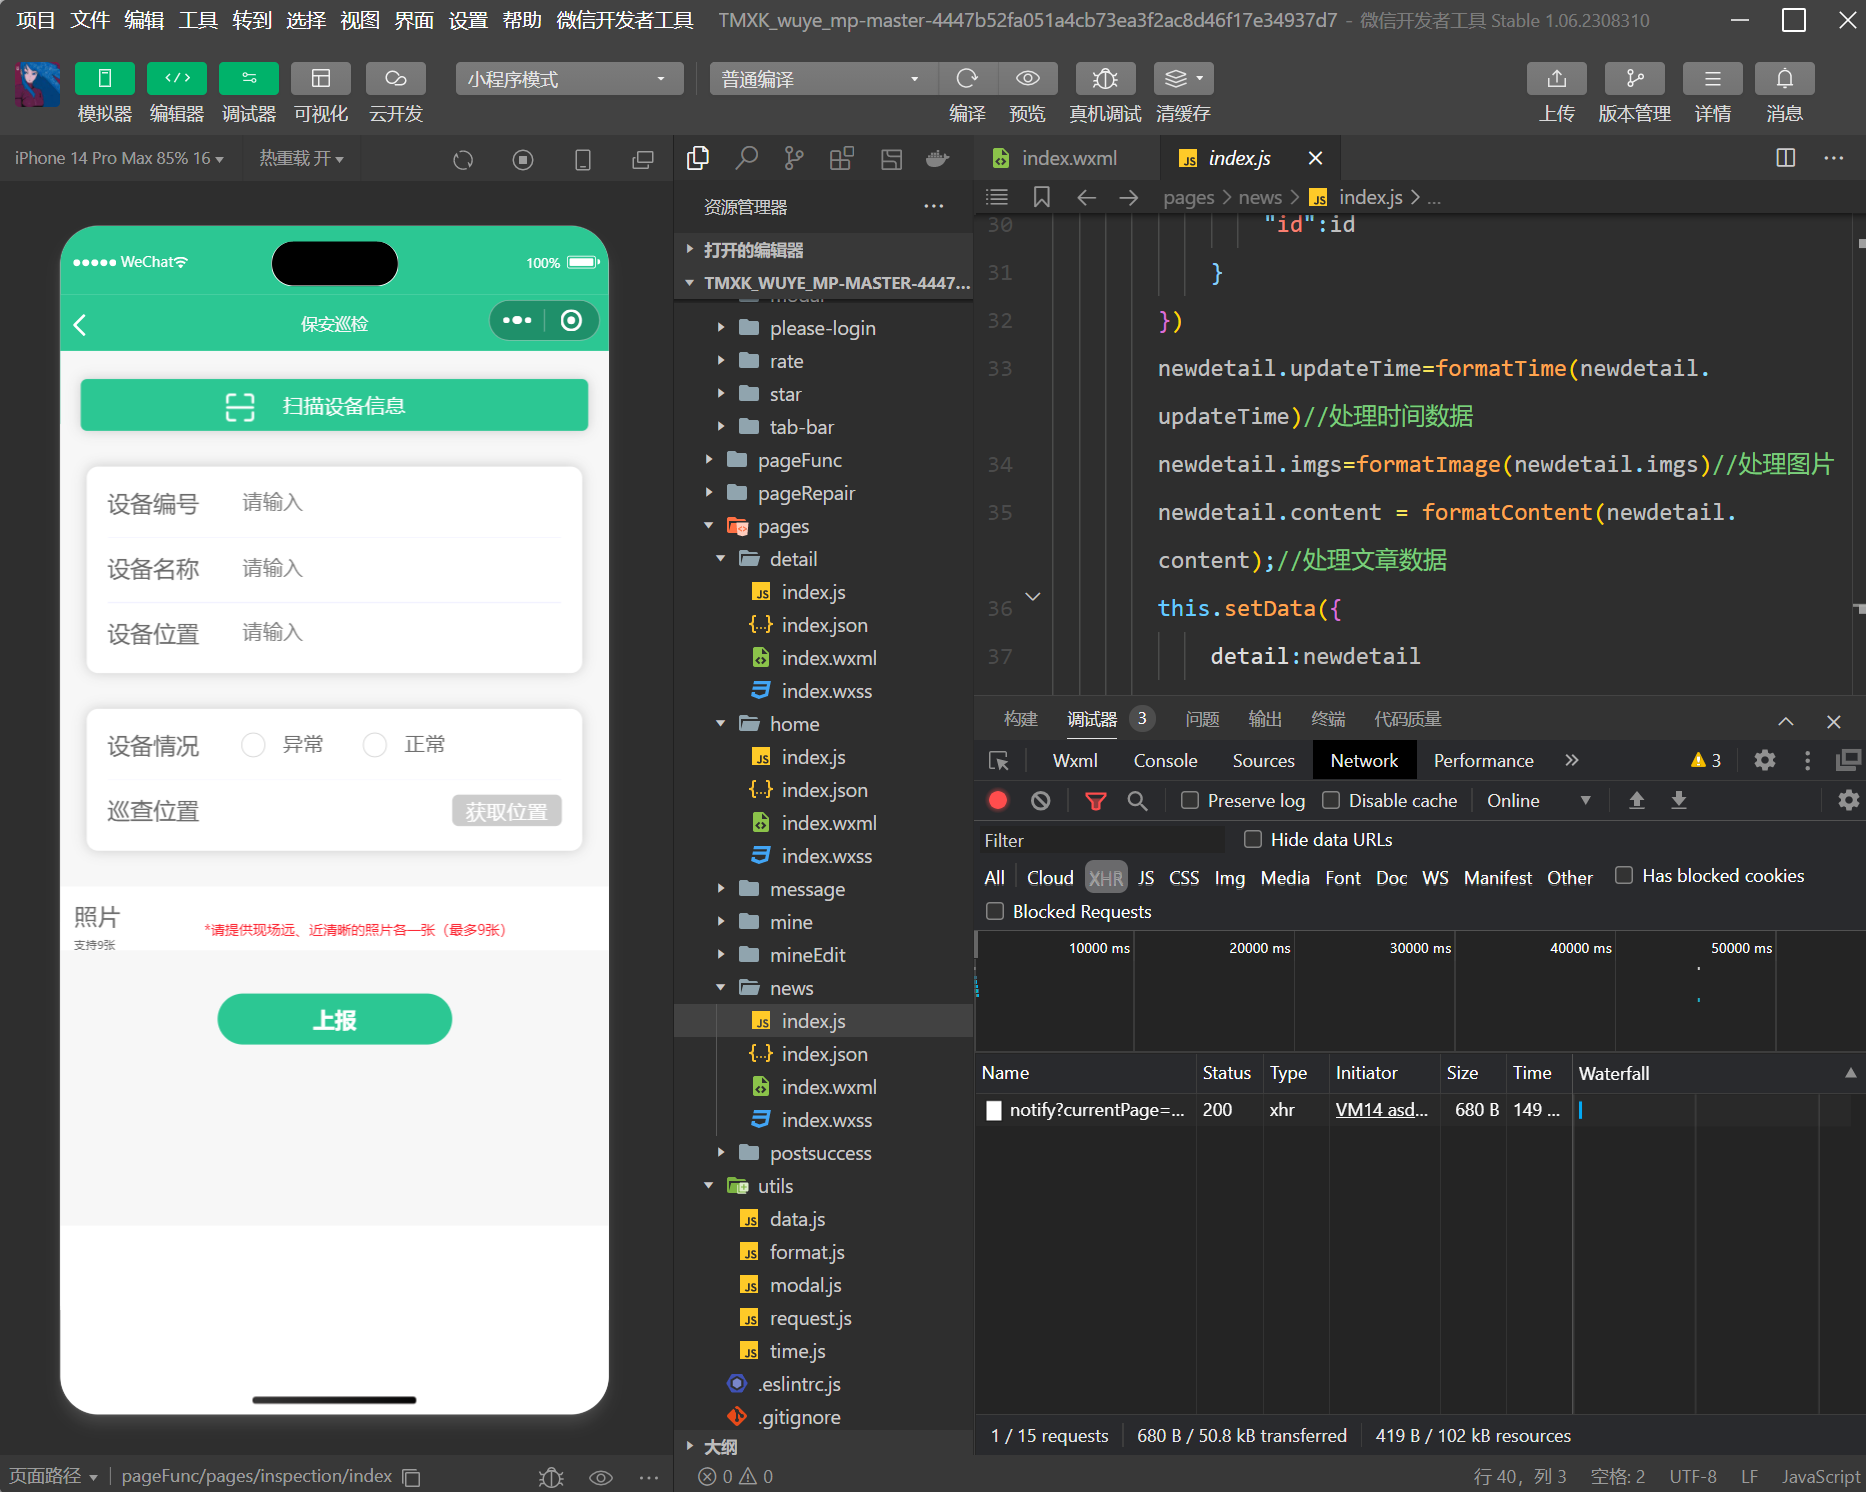Filter requests by JS

tap(1146, 877)
